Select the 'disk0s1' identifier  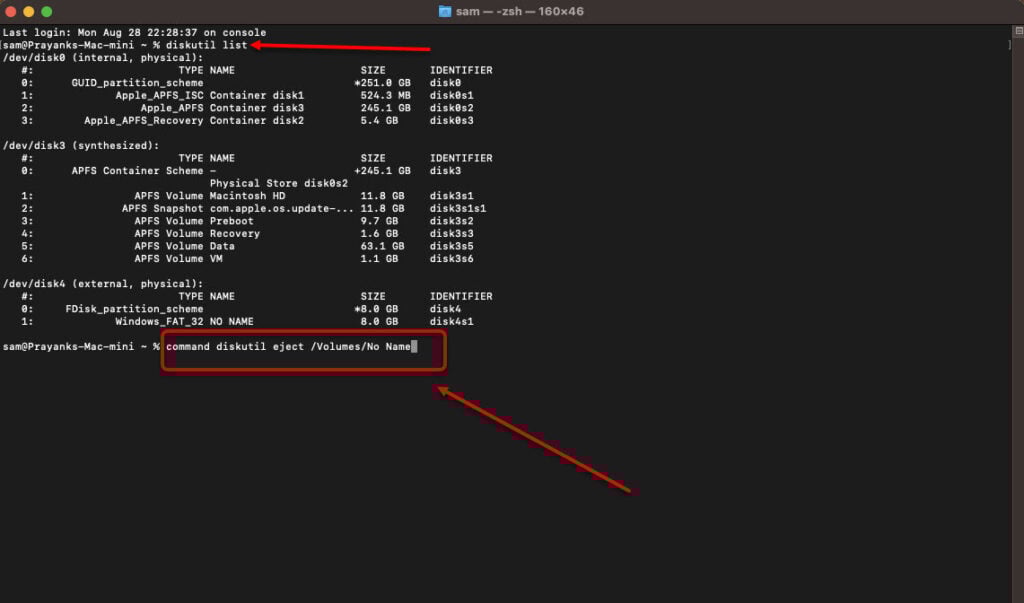click(x=451, y=95)
